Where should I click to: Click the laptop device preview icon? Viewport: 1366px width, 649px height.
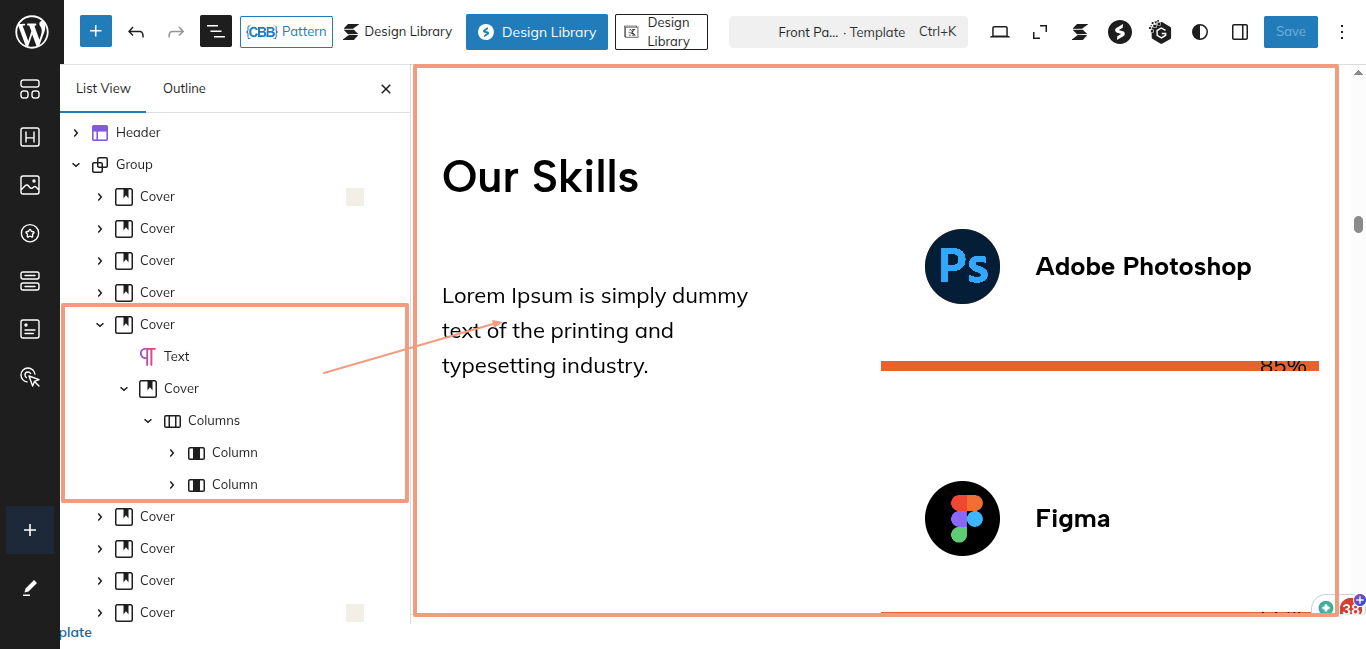(999, 32)
